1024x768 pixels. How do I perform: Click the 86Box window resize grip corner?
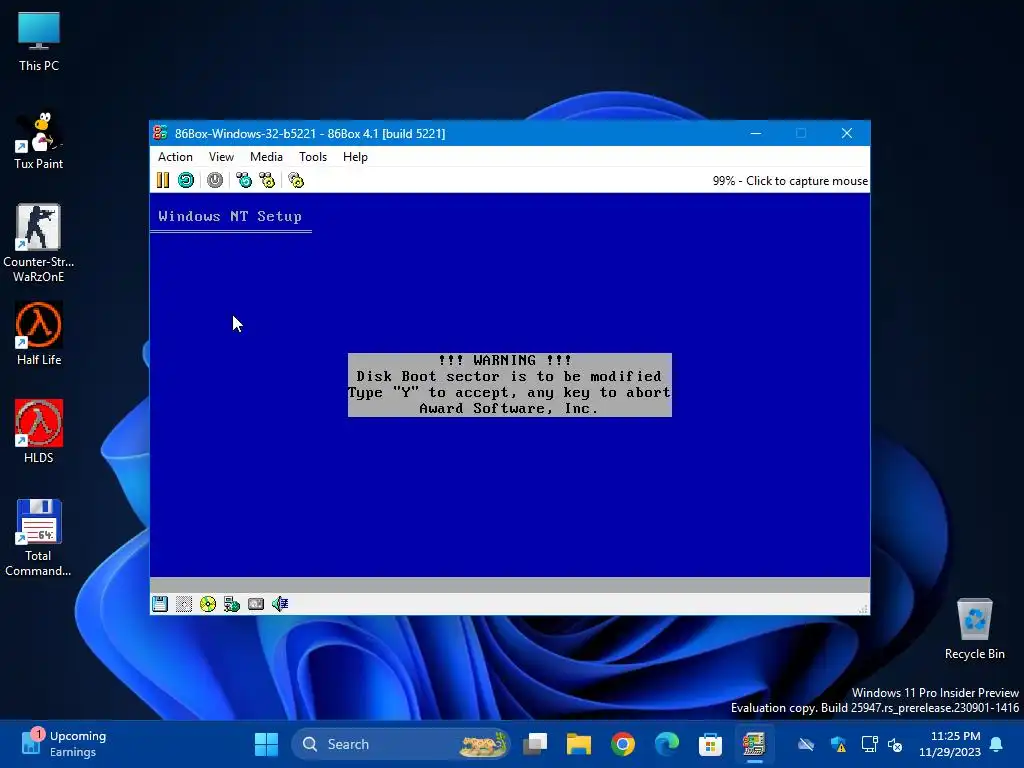863,608
